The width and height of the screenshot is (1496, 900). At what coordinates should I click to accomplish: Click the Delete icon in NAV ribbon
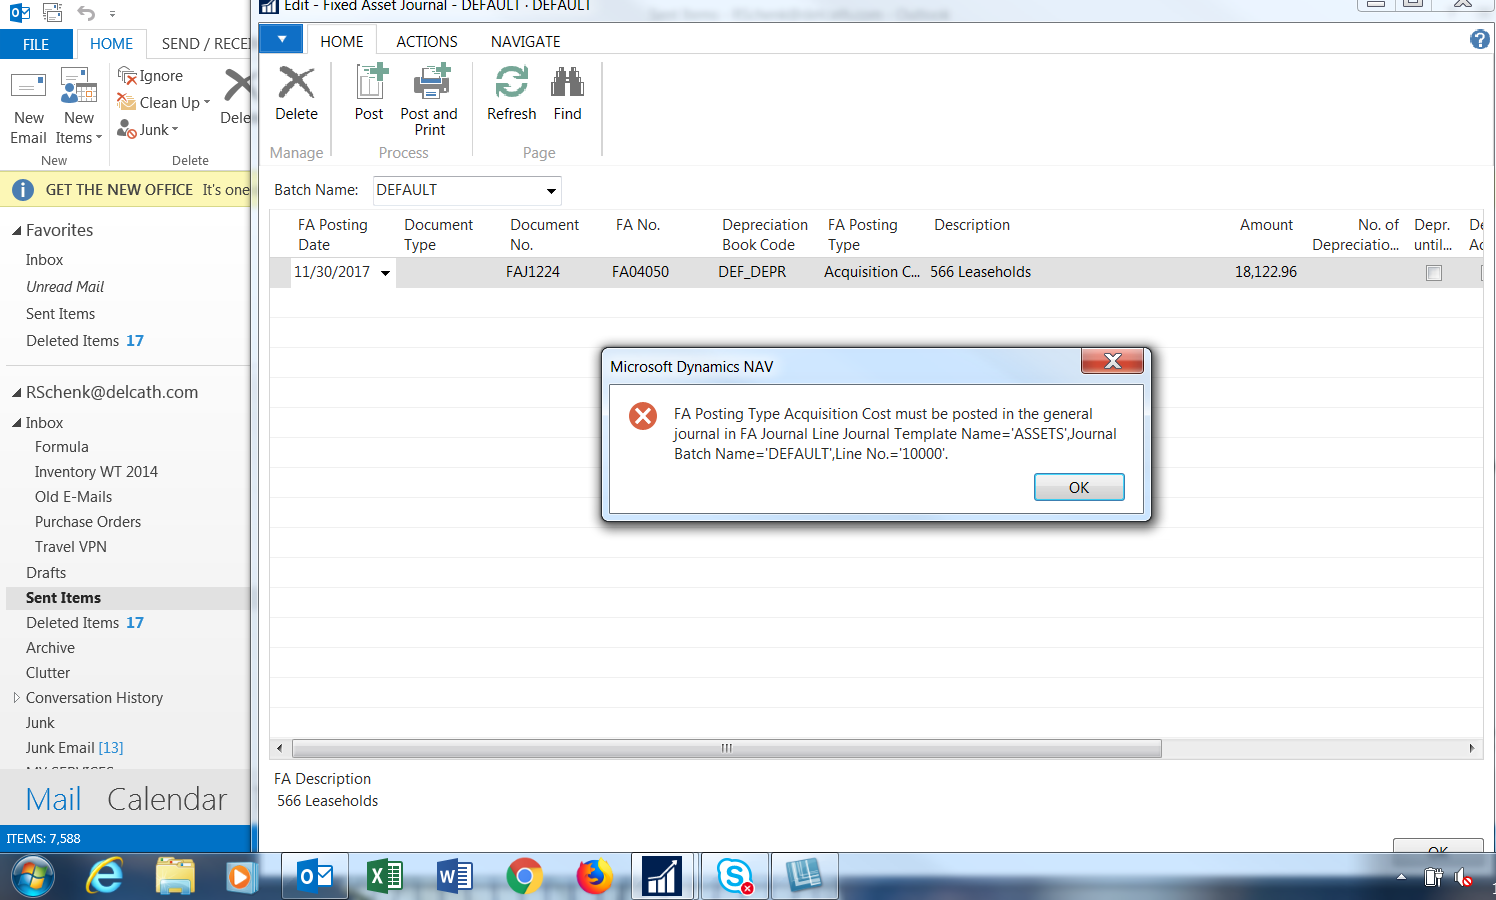[296, 82]
